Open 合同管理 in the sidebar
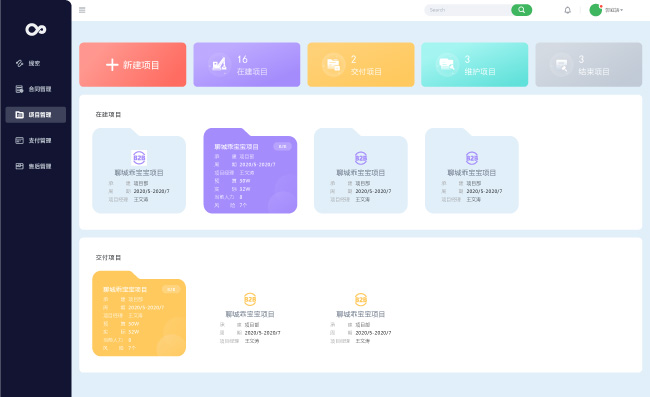650x397 pixels. 36,89
